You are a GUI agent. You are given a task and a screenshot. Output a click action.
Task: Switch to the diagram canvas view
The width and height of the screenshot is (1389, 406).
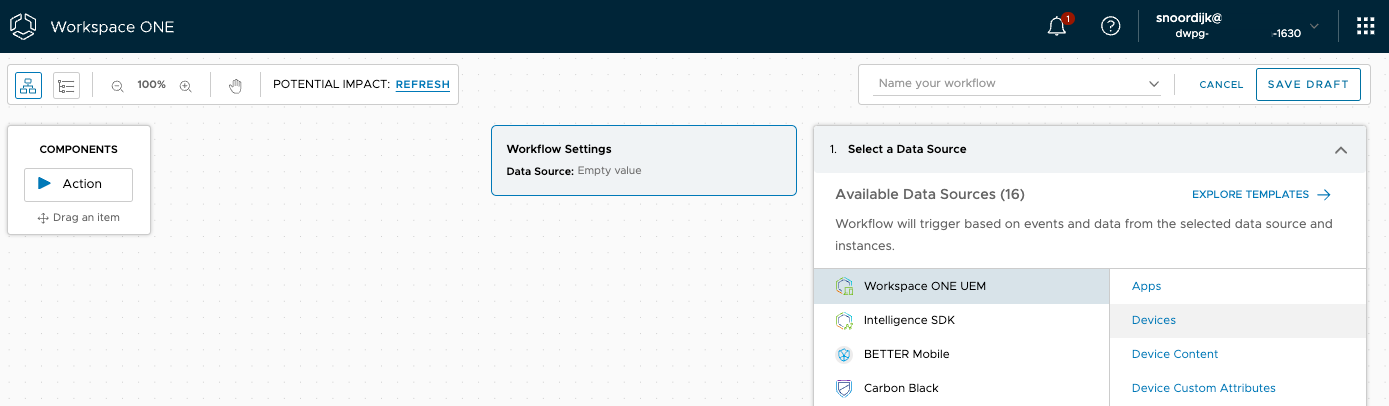tap(28, 86)
